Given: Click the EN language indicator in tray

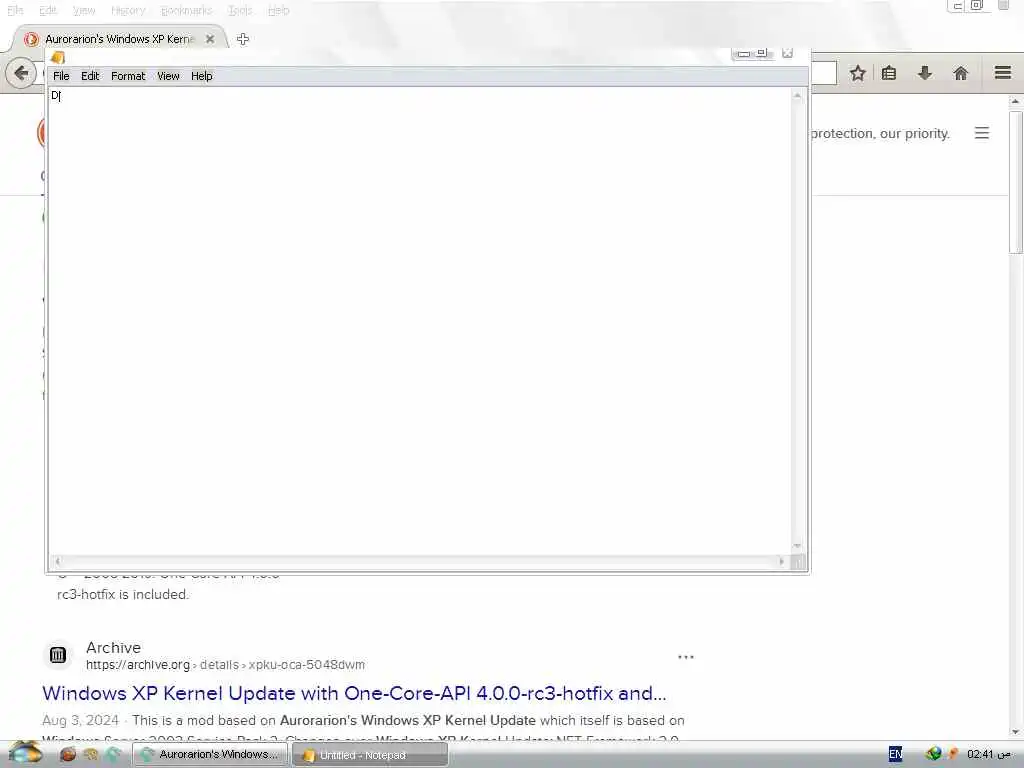Looking at the screenshot, I should (x=895, y=754).
